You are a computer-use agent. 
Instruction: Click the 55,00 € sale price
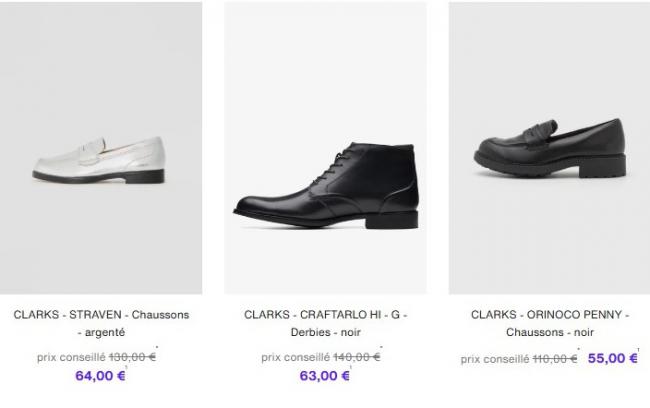coord(612,357)
